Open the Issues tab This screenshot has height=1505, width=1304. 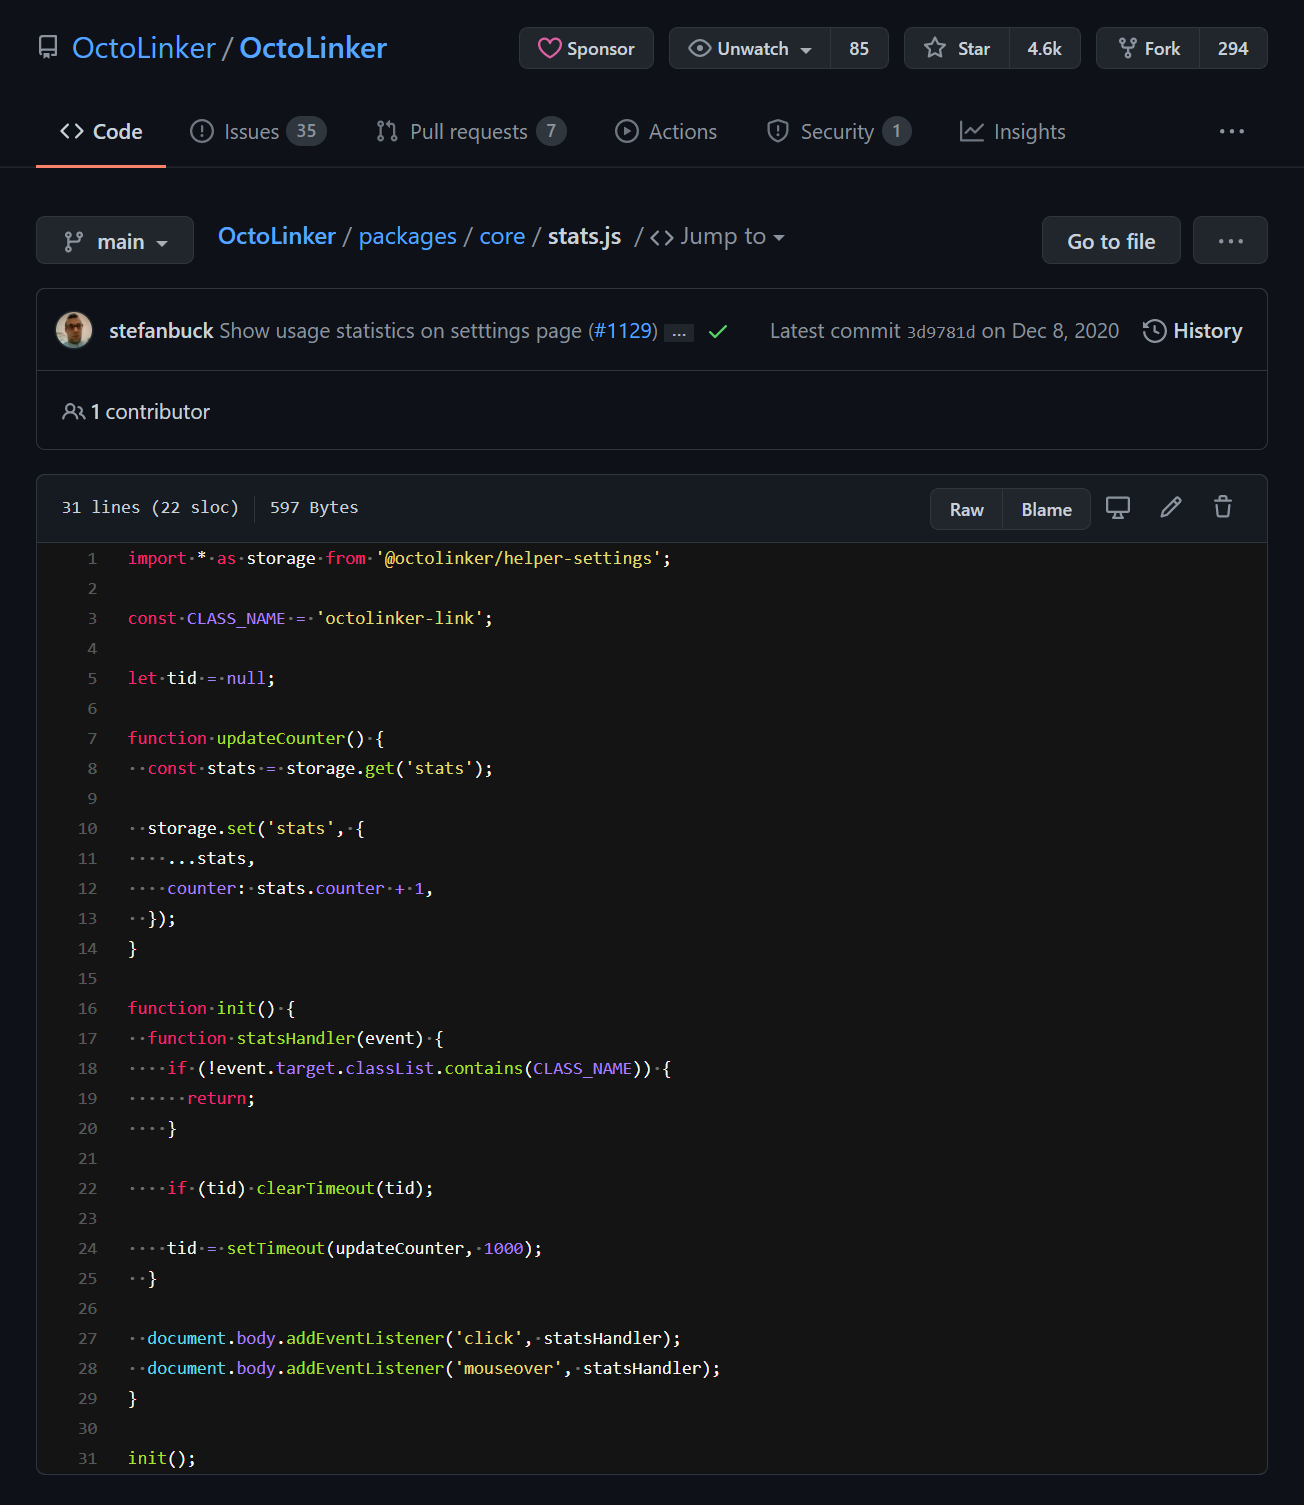pos(258,131)
